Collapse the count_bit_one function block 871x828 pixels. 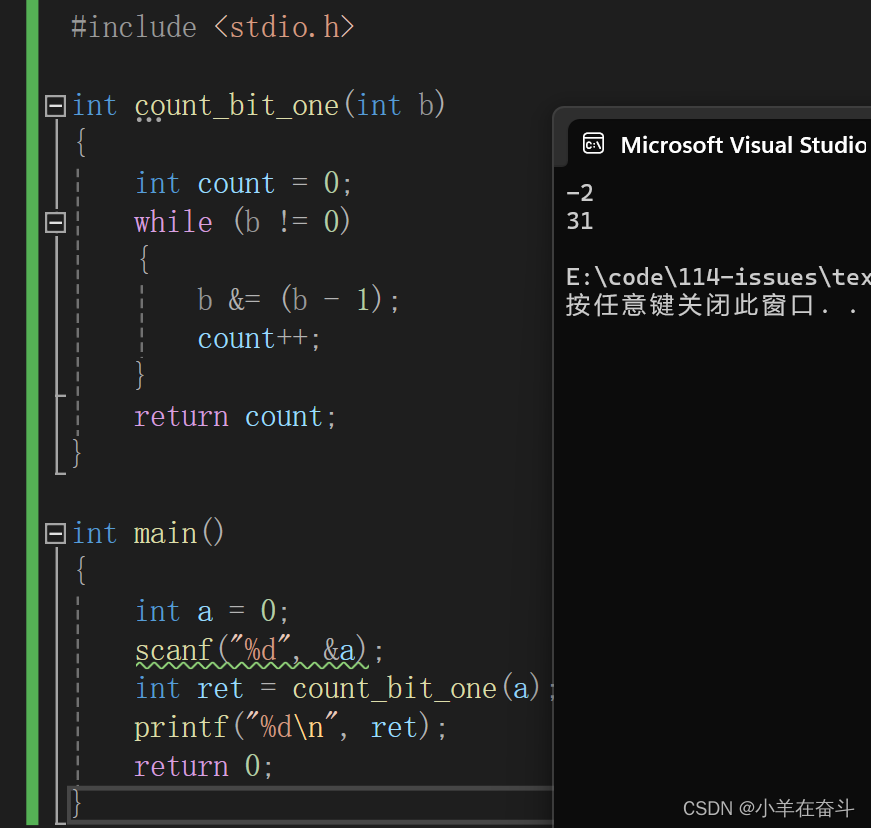[55, 106]
